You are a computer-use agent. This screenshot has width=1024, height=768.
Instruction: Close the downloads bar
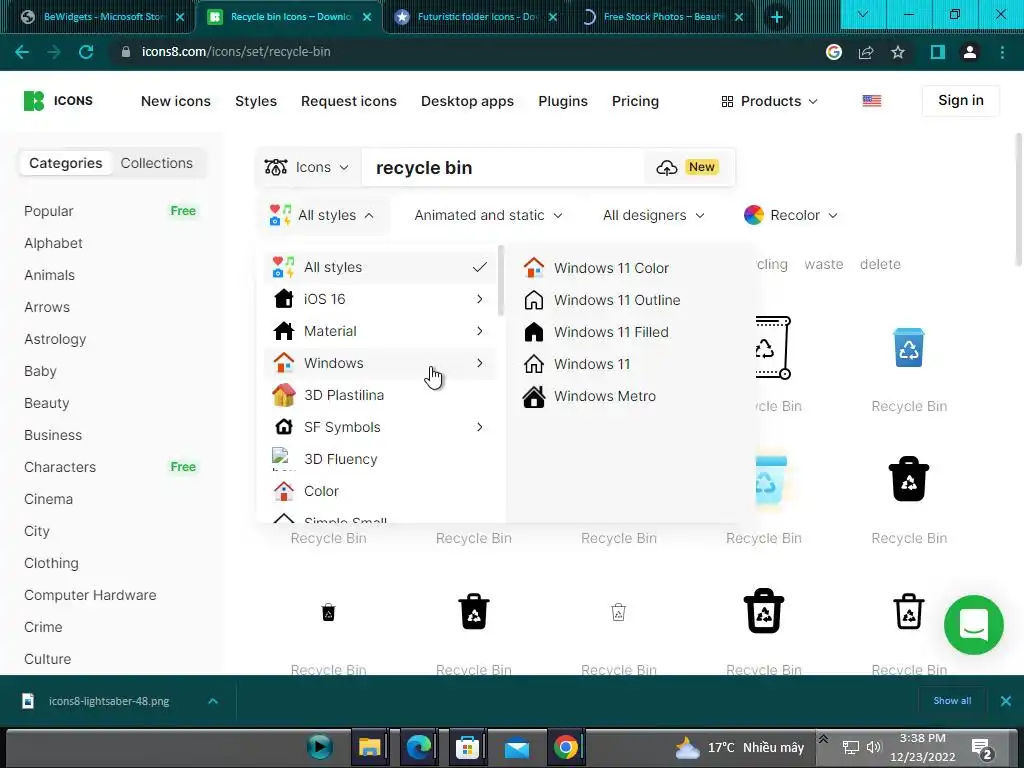pyautogui.click(x=1006, y=701)
